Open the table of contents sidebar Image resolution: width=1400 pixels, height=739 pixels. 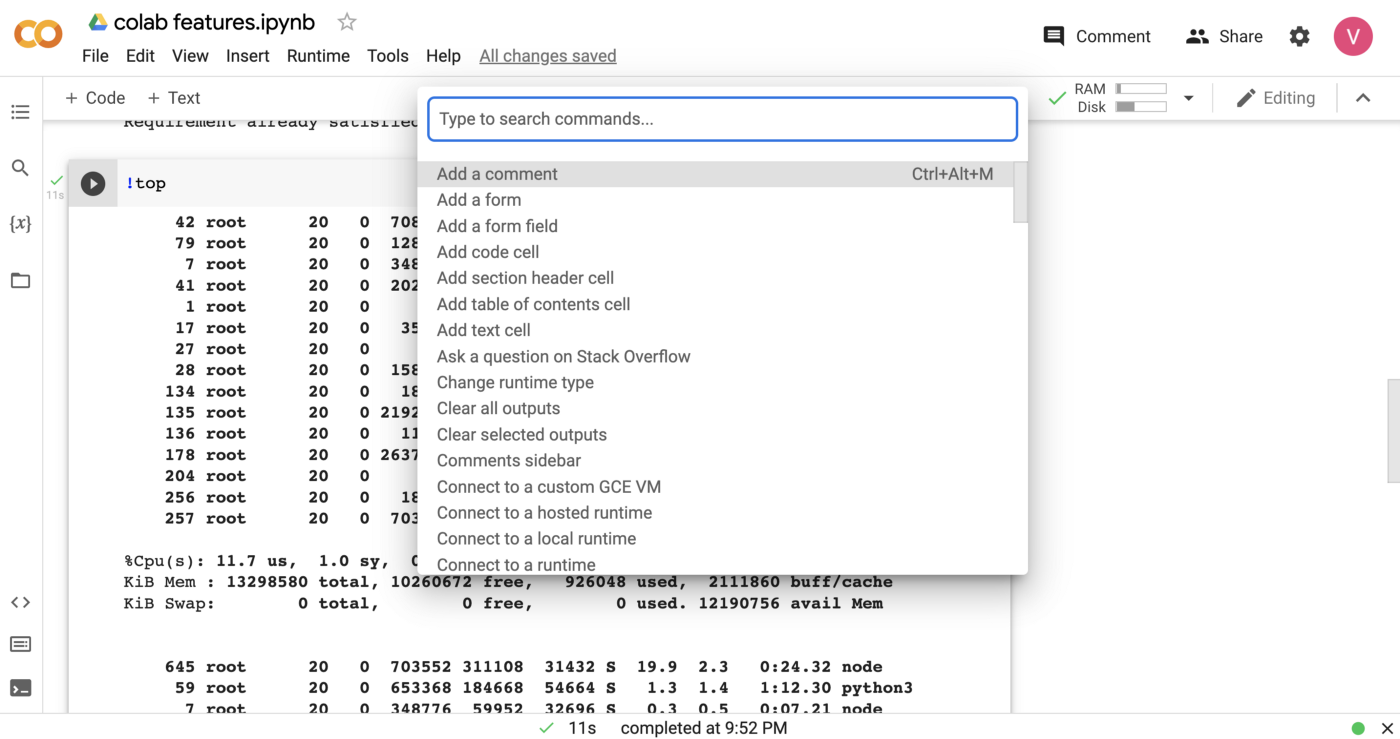tap(20, 112)
